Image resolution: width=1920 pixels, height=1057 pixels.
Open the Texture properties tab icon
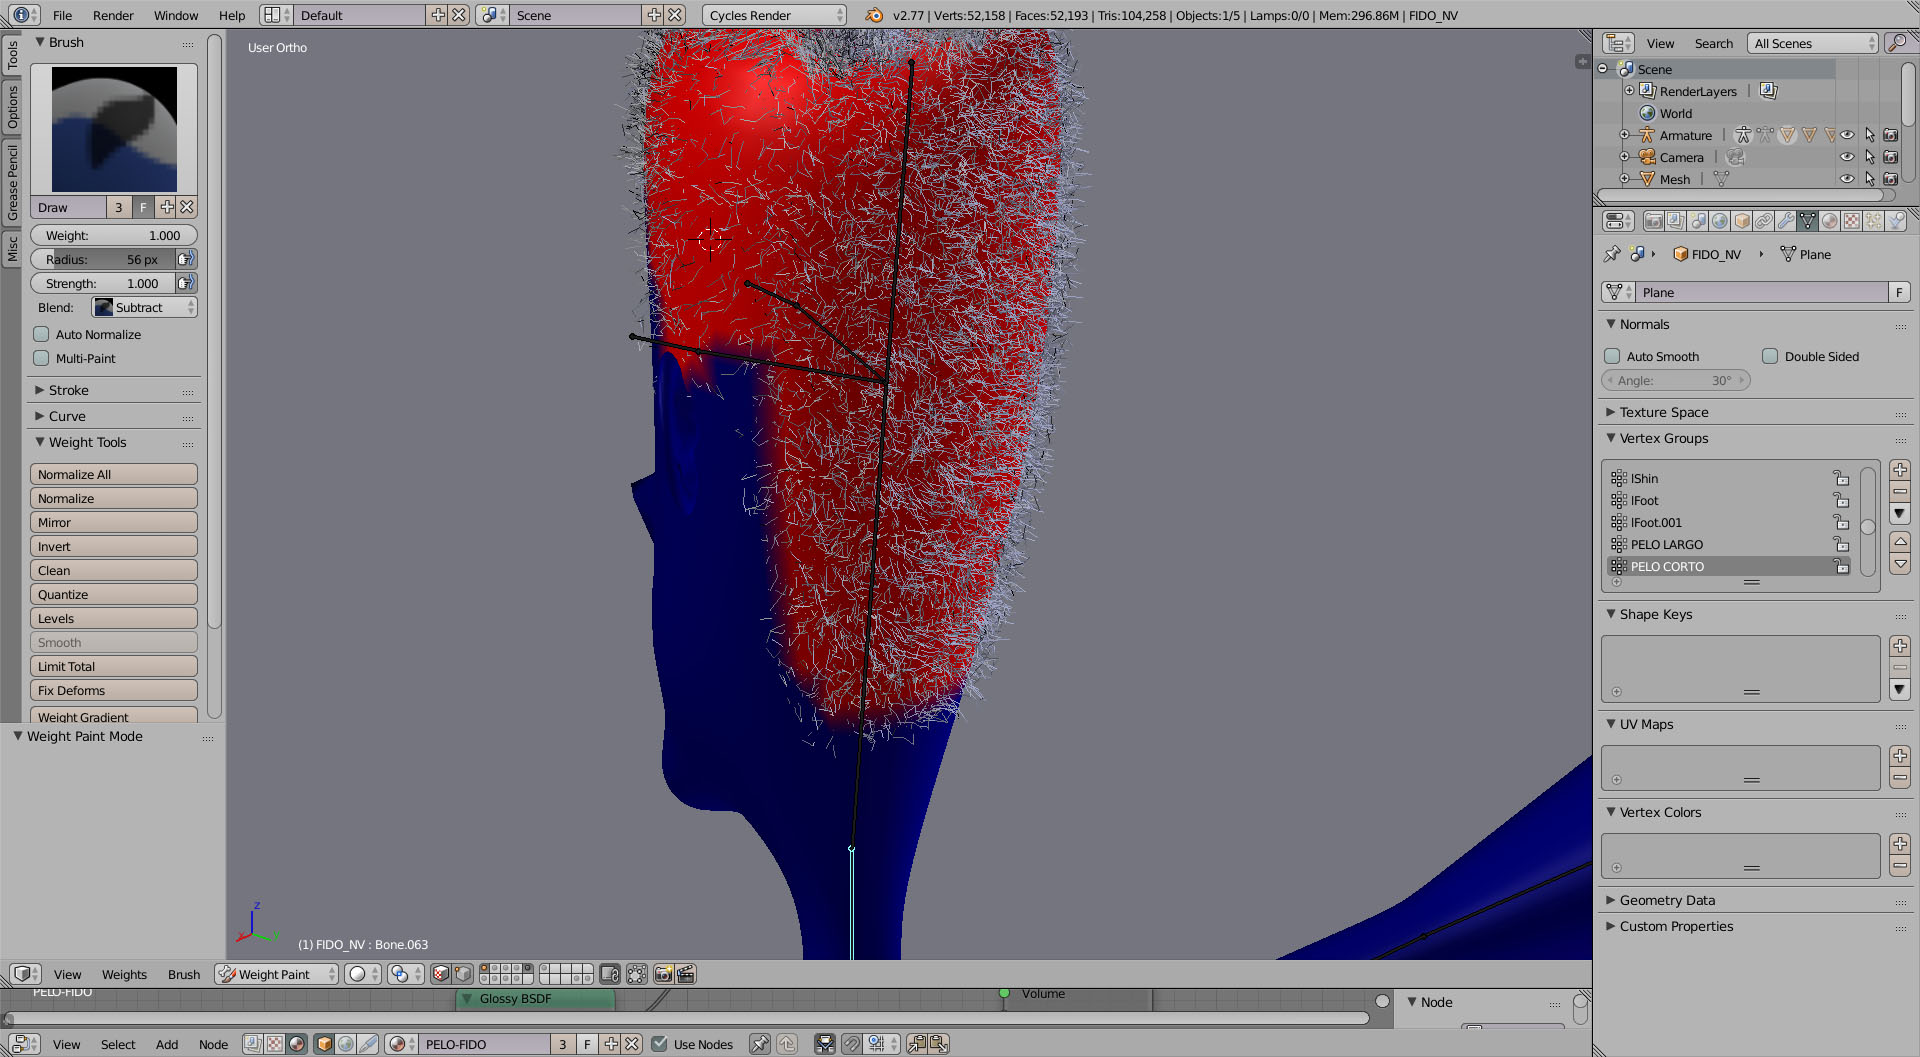click(x=1852, y=221)
